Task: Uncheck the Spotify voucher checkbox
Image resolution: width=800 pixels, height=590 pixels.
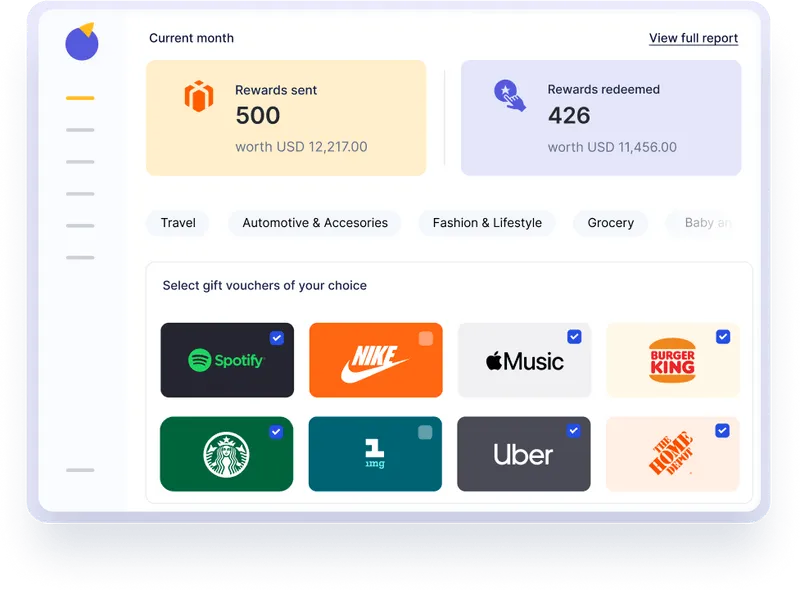Action: pos(277,338)
